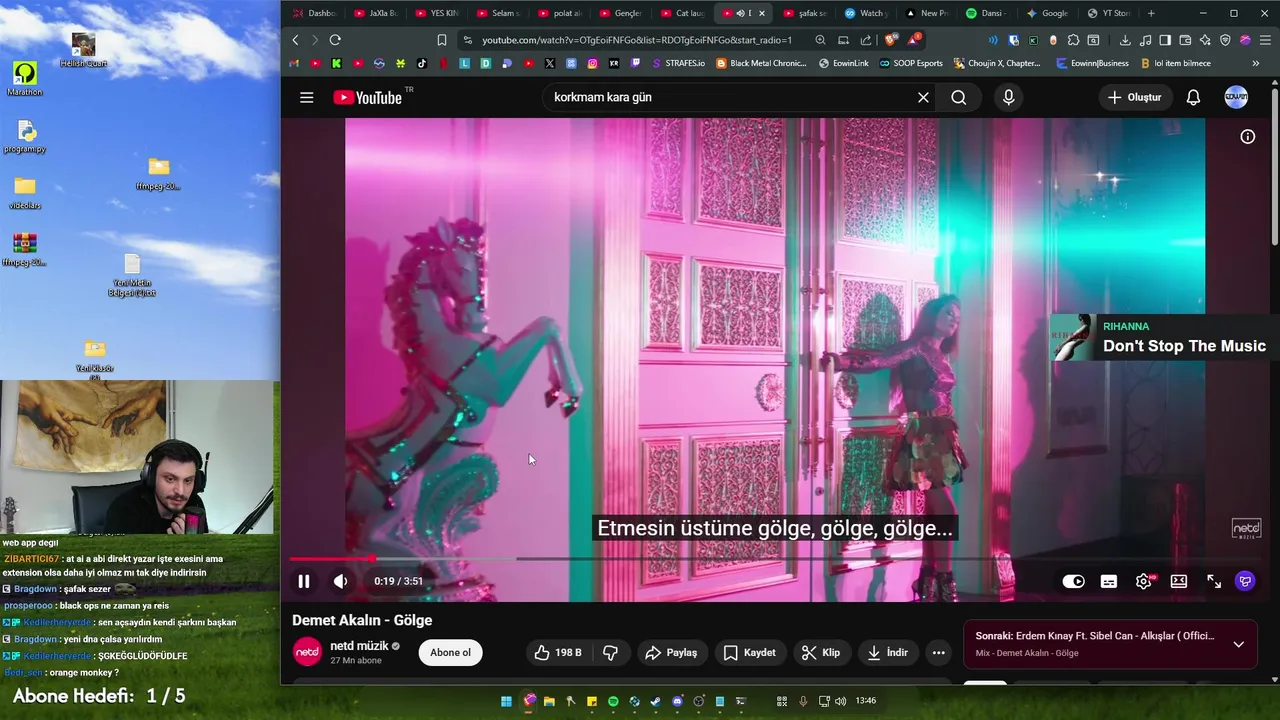
Task: Clear the search text with the X
Action: click(x=923, y=97)
